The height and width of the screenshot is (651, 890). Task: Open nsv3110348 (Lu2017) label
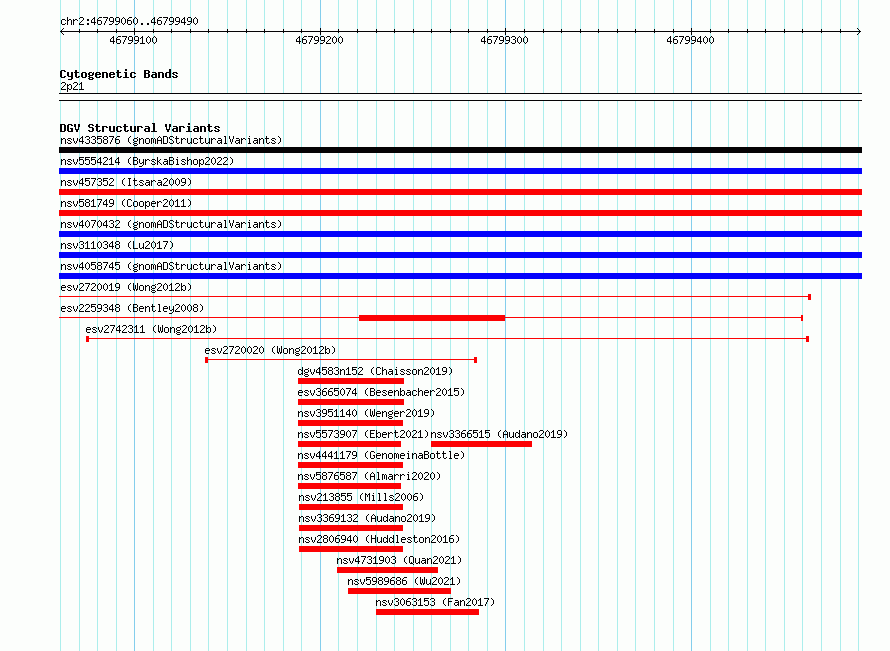[117, 245]
